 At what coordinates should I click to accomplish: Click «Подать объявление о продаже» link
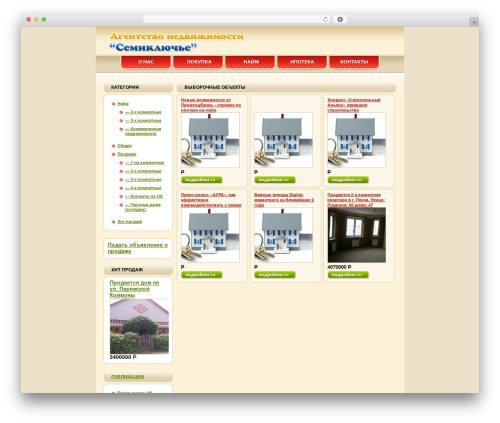(x=138, y=248)
